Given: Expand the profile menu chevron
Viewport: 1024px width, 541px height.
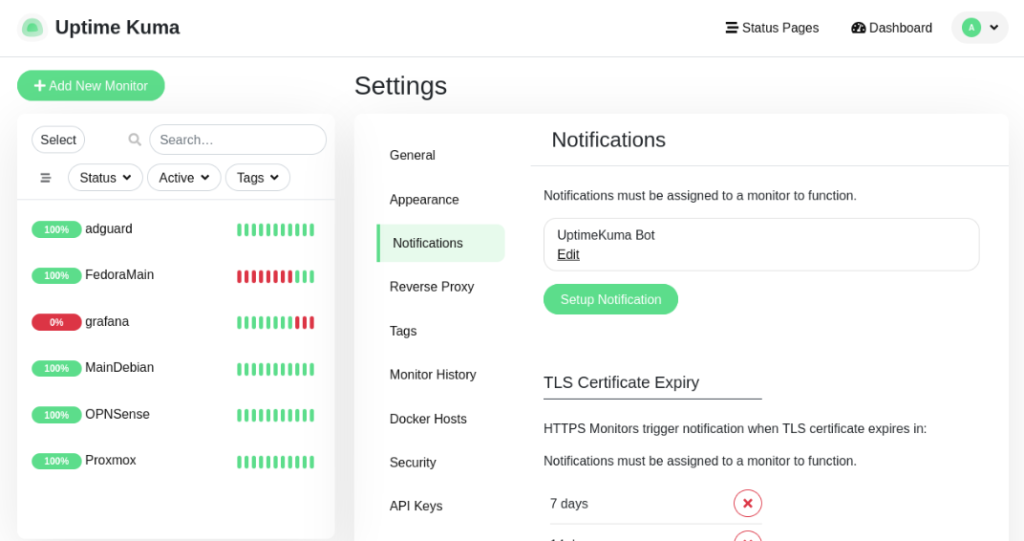Looking at the screenshot, I should click(x=994, y=28).
